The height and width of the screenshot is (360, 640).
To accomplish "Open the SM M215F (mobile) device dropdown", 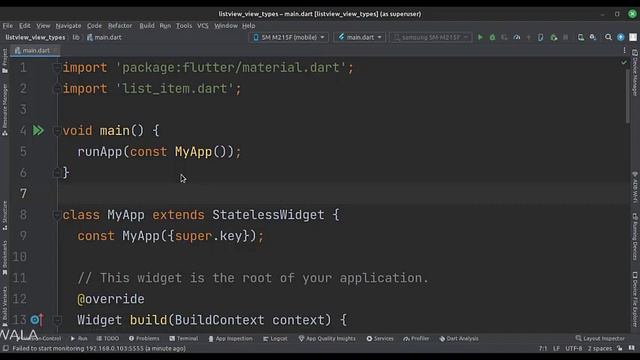I will point(289,37).
